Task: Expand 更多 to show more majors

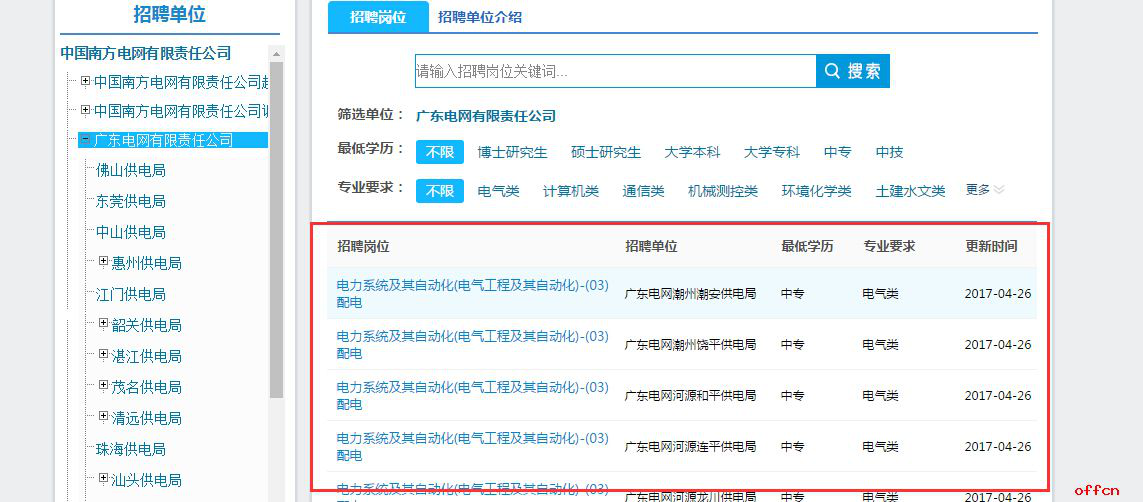Action: (984, 190)
